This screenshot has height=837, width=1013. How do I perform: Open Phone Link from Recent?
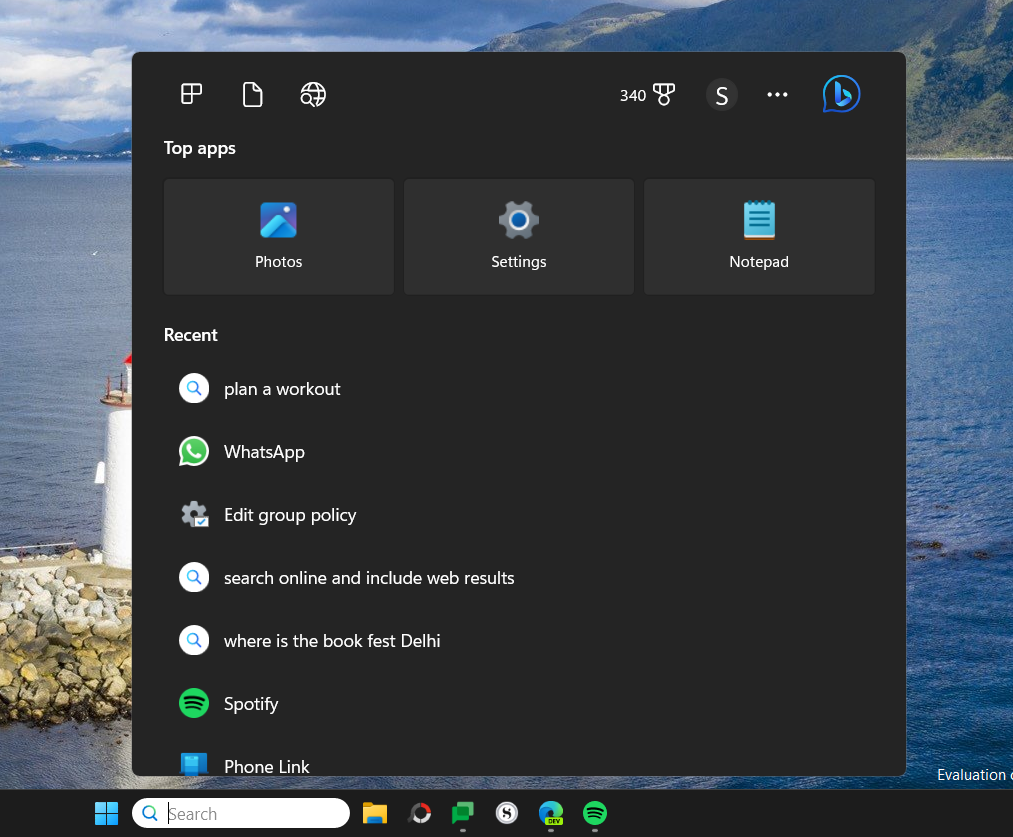coord(264,766)
